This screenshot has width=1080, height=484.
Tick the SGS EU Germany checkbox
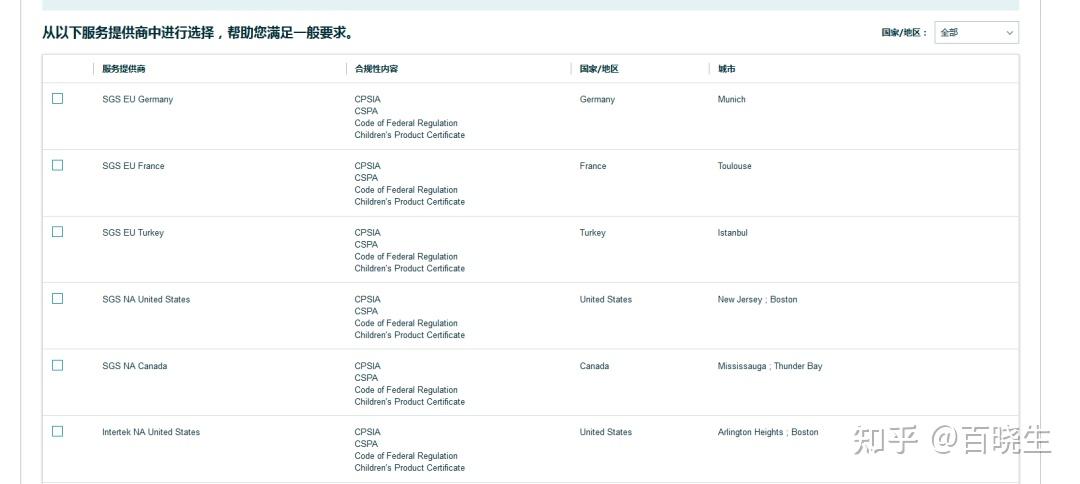(x=57, y=98)
